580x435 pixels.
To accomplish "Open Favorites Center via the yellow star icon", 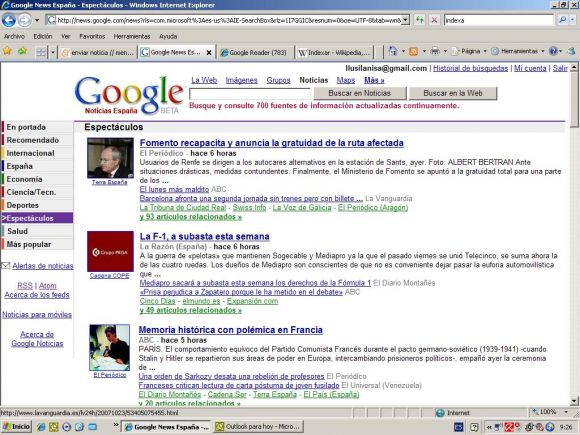I will point(7,51).
